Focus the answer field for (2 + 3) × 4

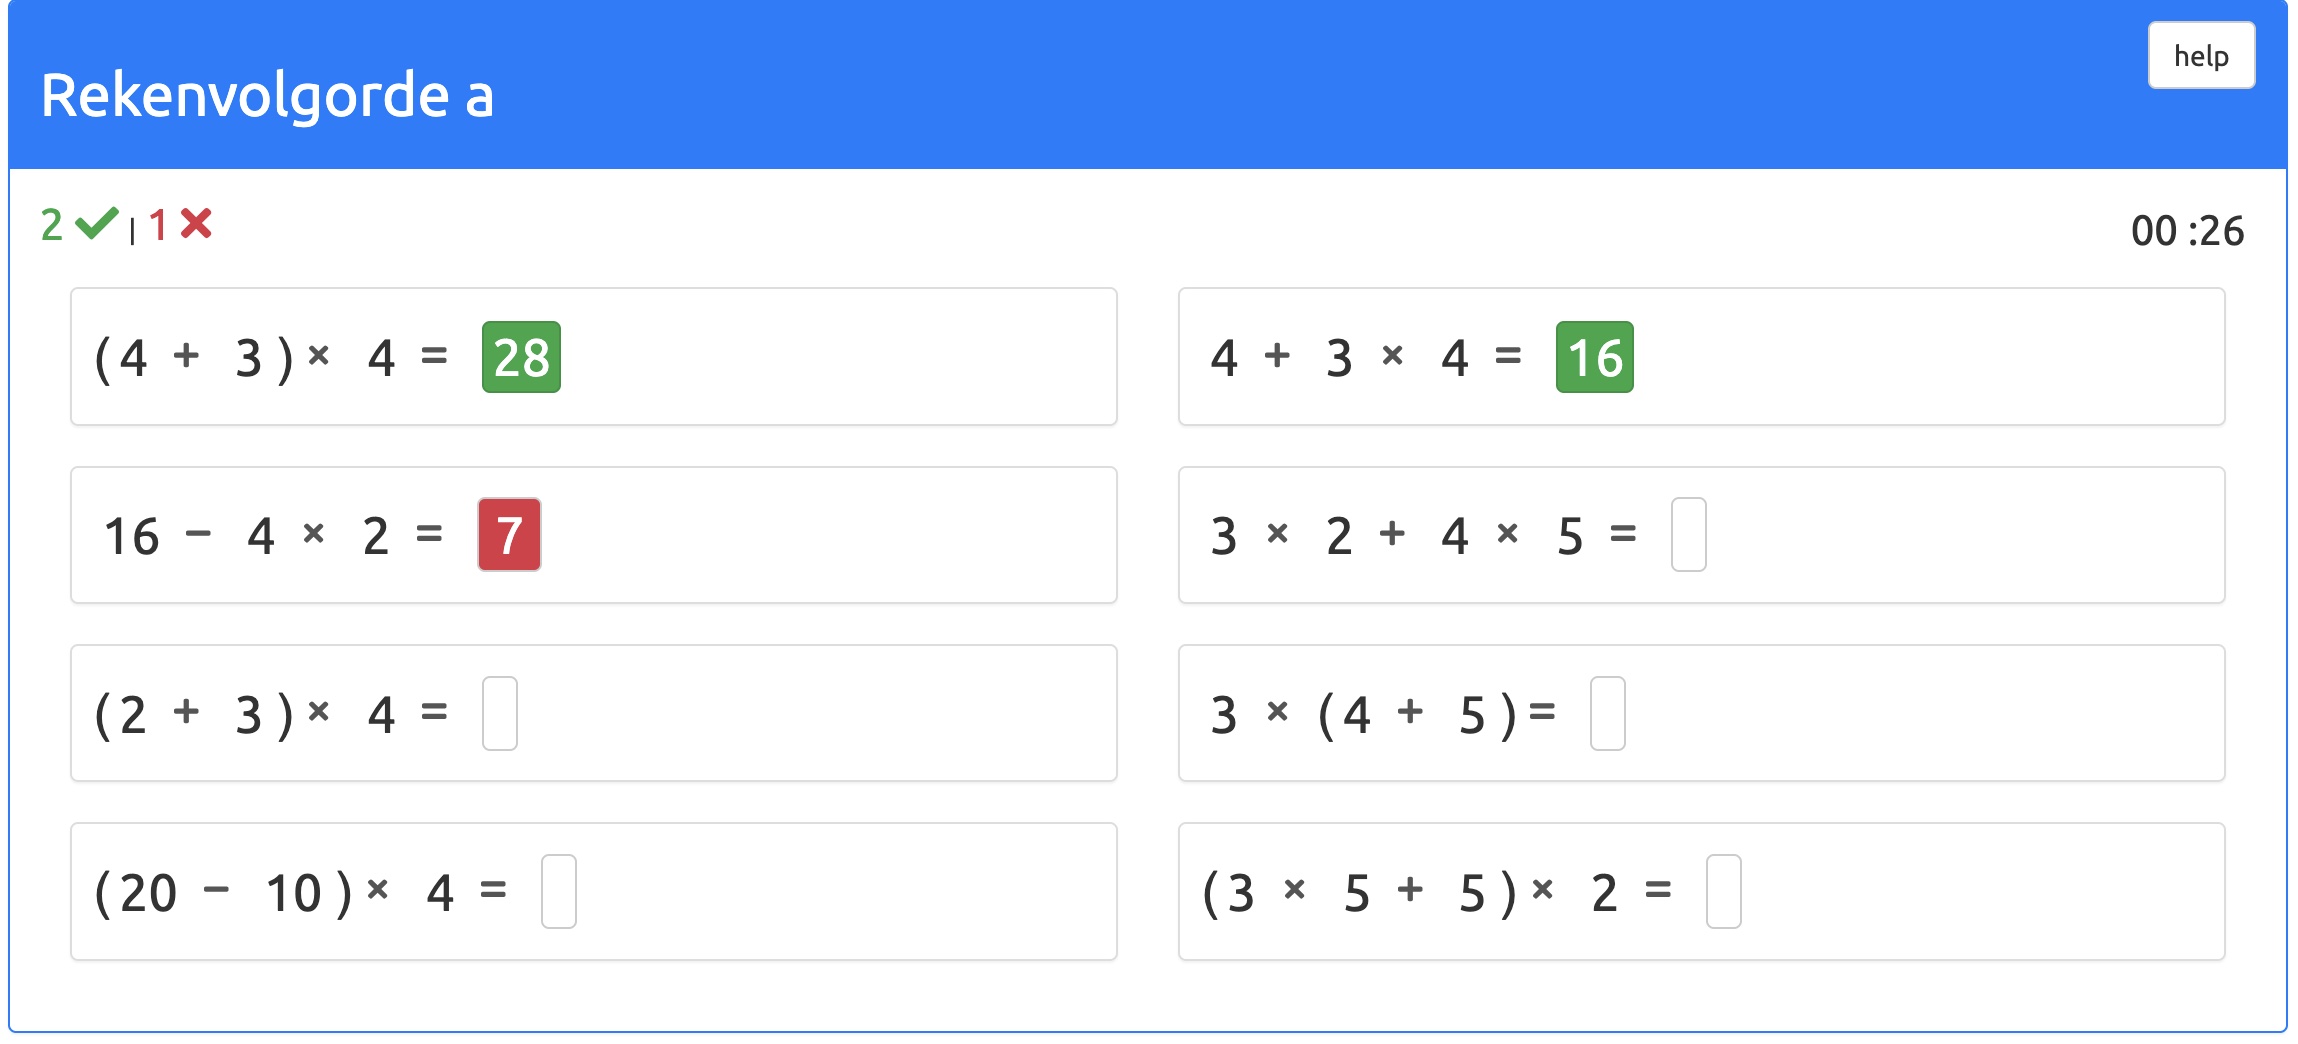click(499, 713)
